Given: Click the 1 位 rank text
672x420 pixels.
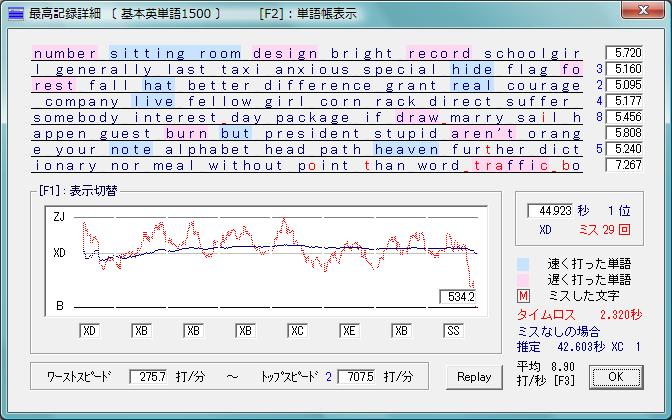Looking at the screenshot, I should (619, 211).
